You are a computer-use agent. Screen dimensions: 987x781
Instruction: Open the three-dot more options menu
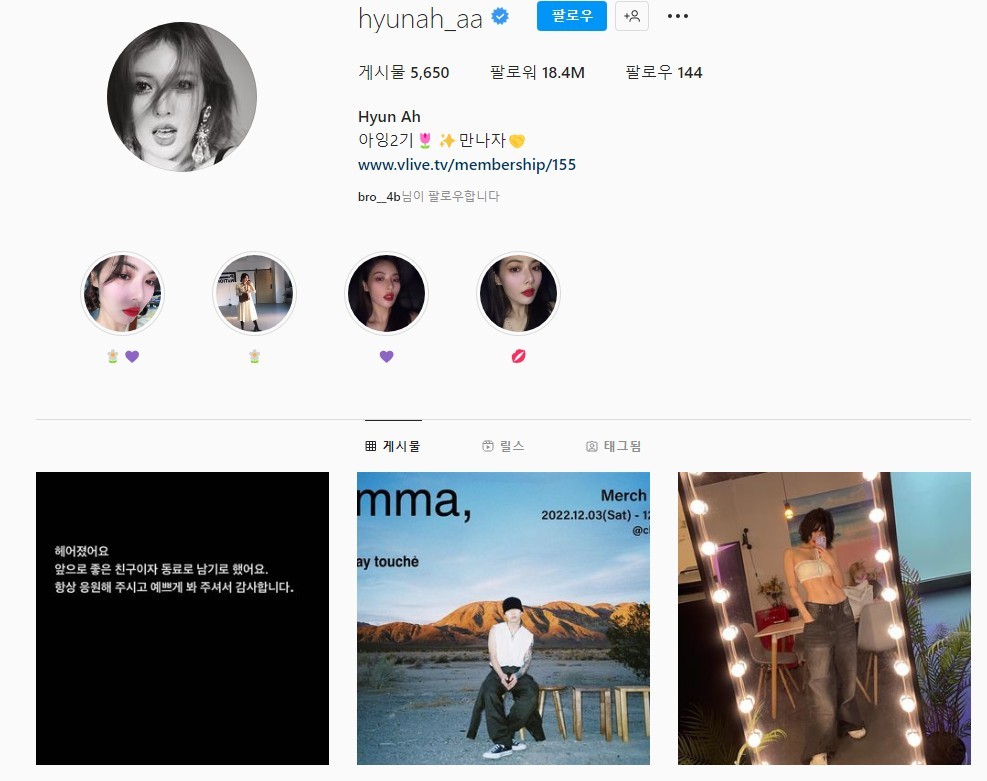[677, 16]
